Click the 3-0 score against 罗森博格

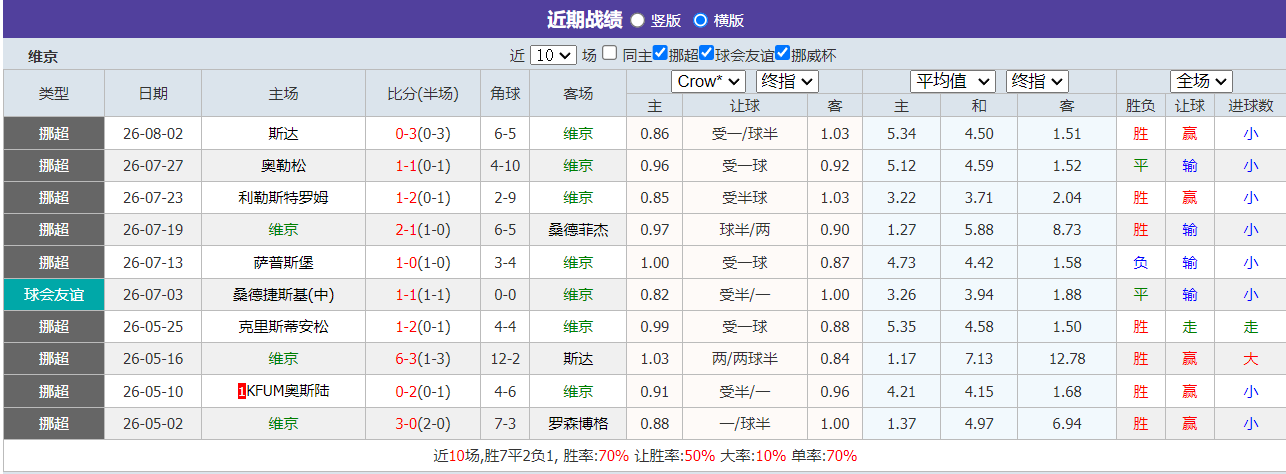click(x=407, y=423)
